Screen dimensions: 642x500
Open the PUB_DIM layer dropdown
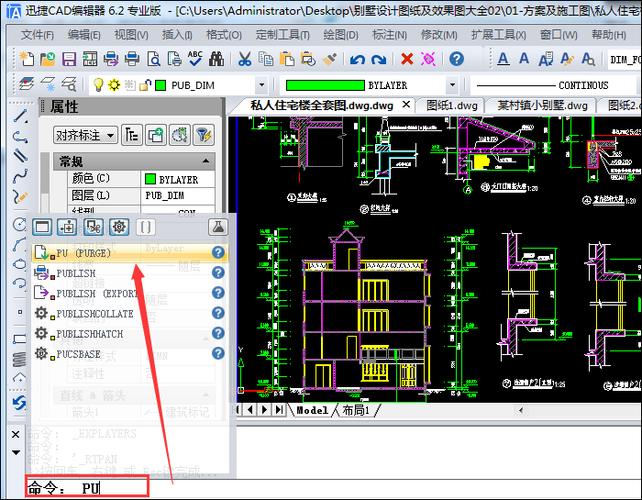(x=261, y=86)
